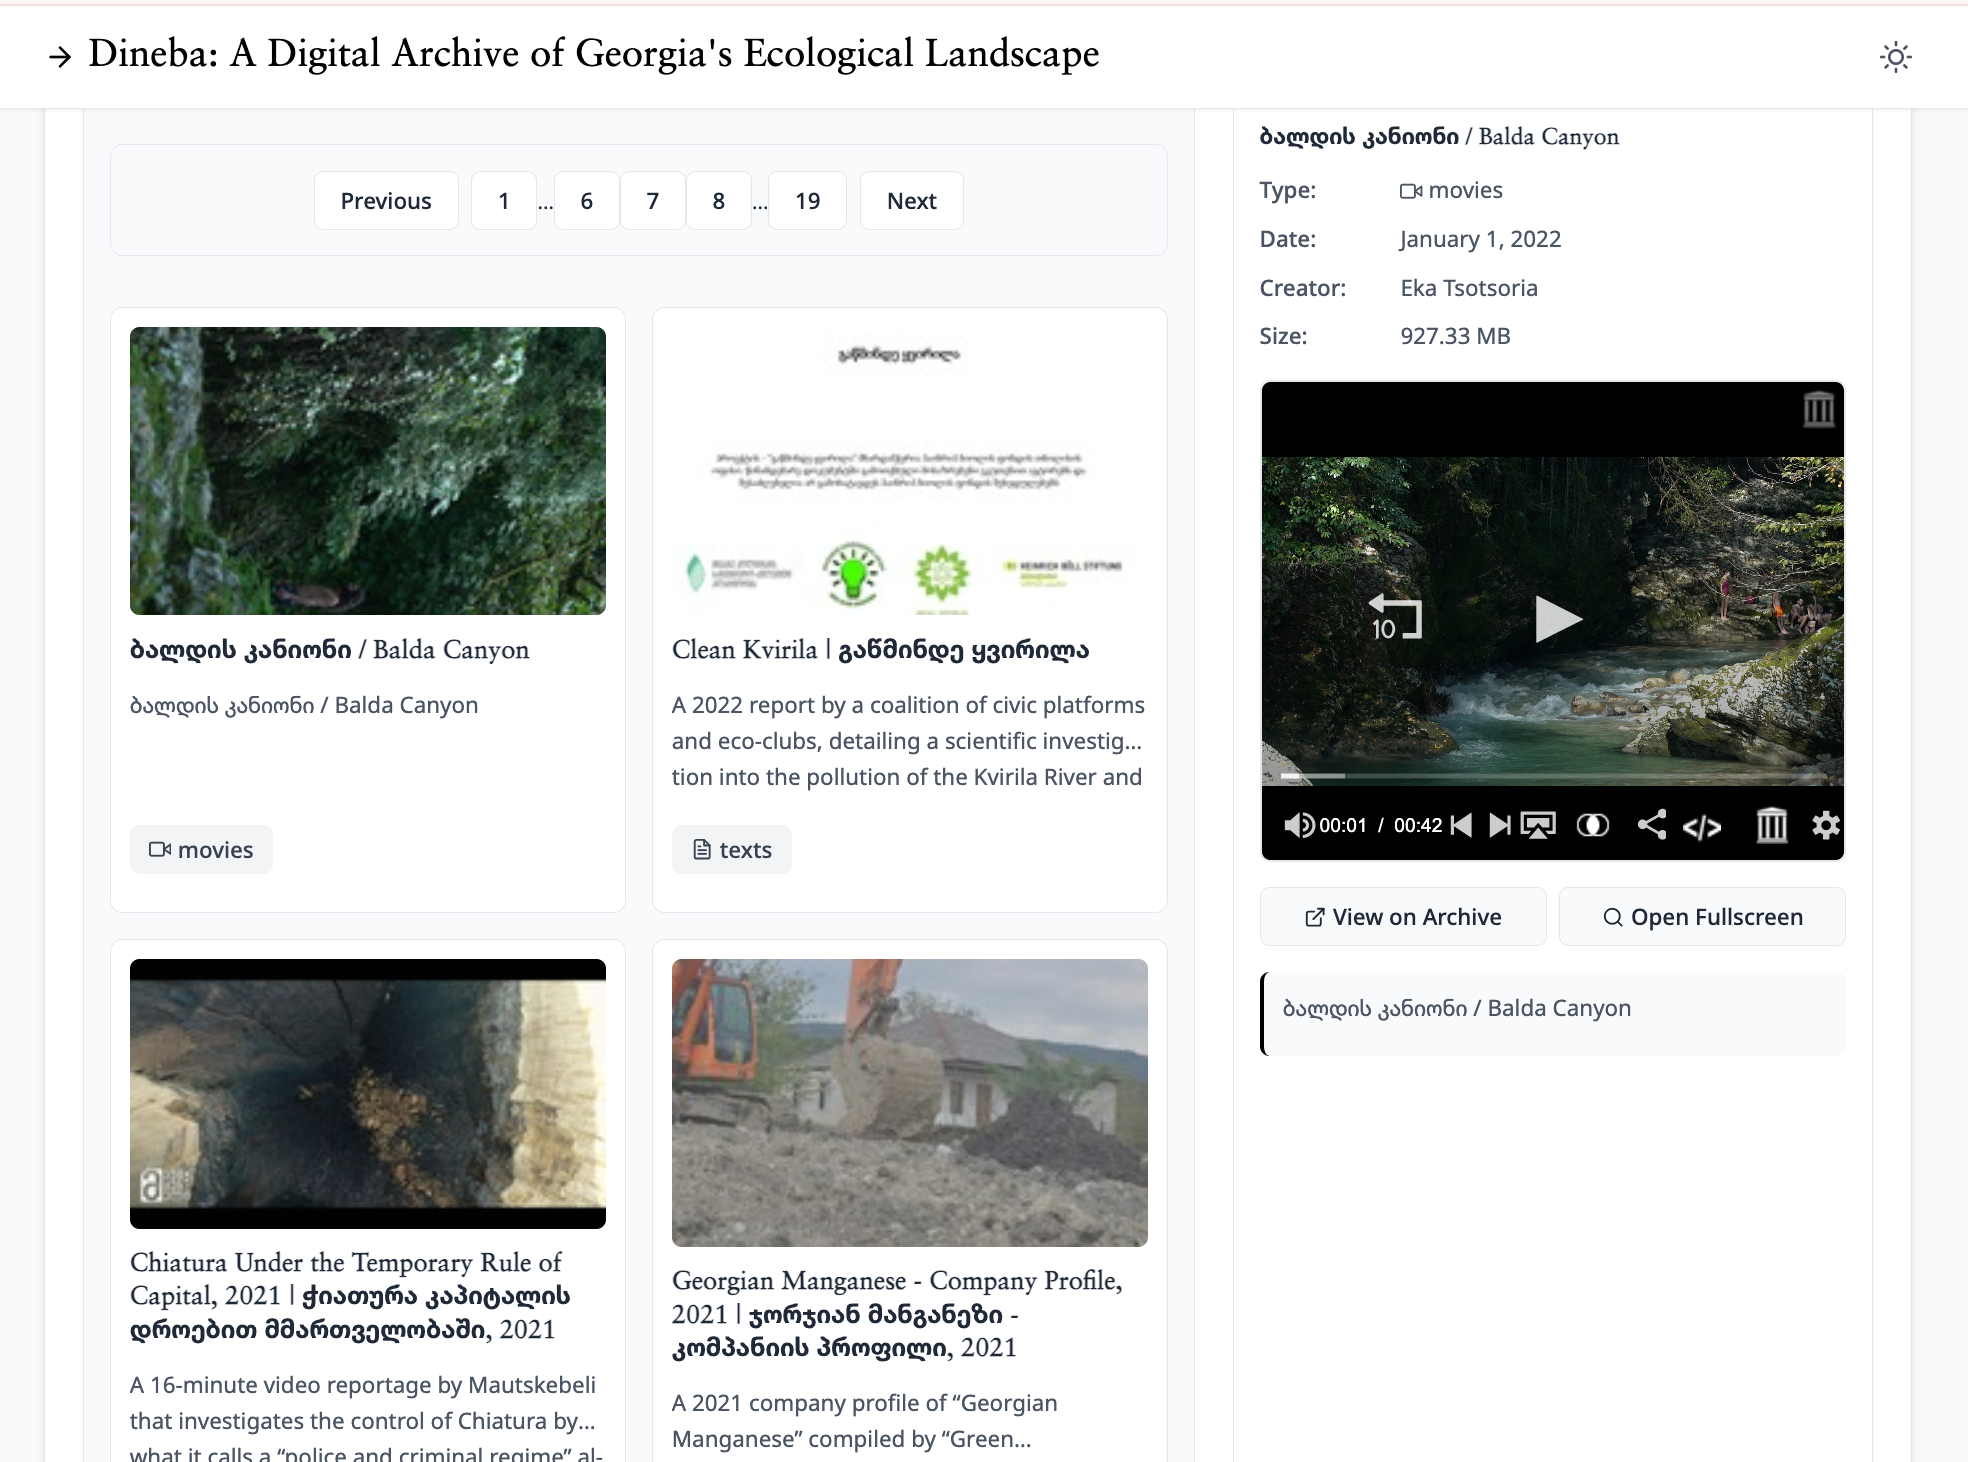Play the Balda Canyon video
1968x1462 pixels.
click(x=1556, y=619)
